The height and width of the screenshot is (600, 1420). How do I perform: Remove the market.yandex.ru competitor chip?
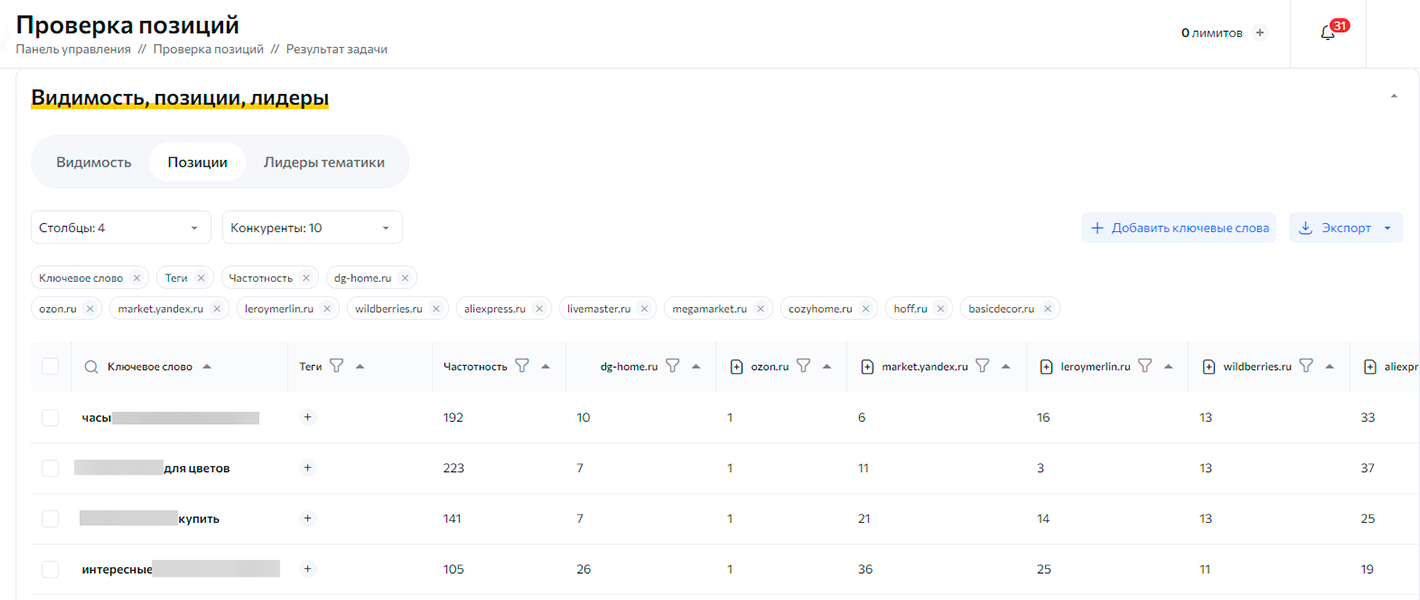(x=217, y=309)
